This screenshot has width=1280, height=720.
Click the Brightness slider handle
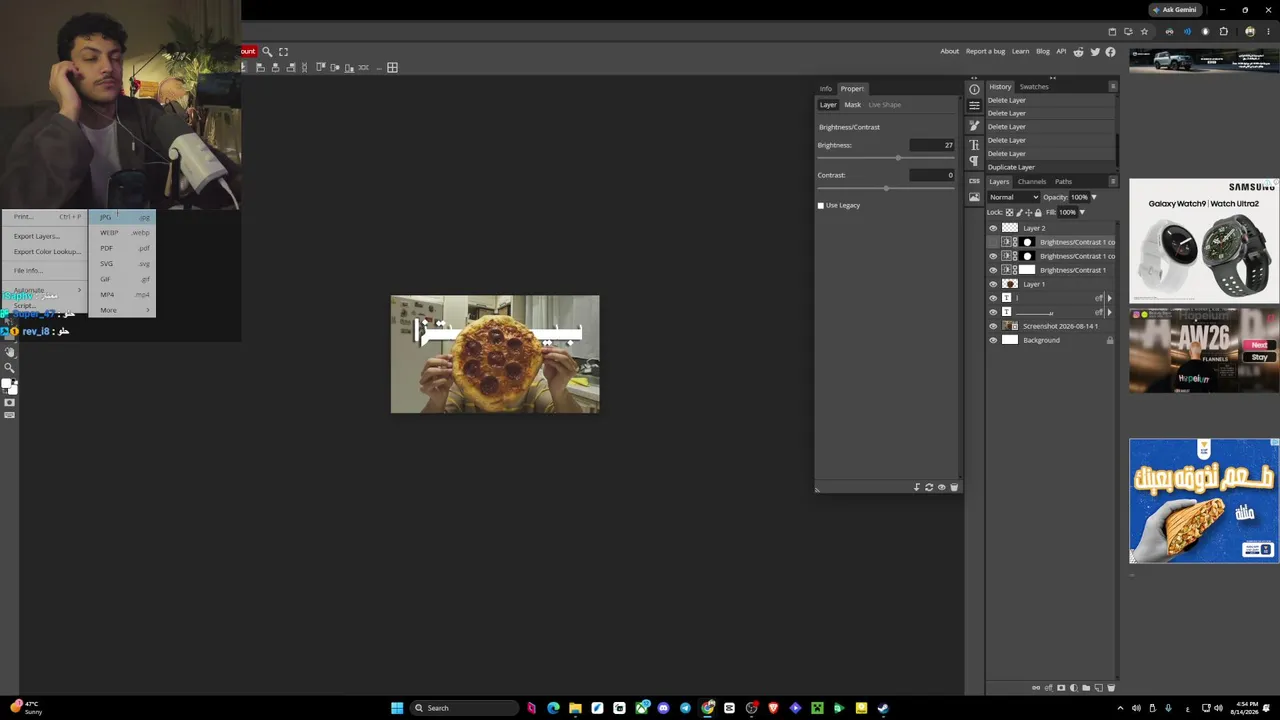pyautogui.click(x=898, y=158)
